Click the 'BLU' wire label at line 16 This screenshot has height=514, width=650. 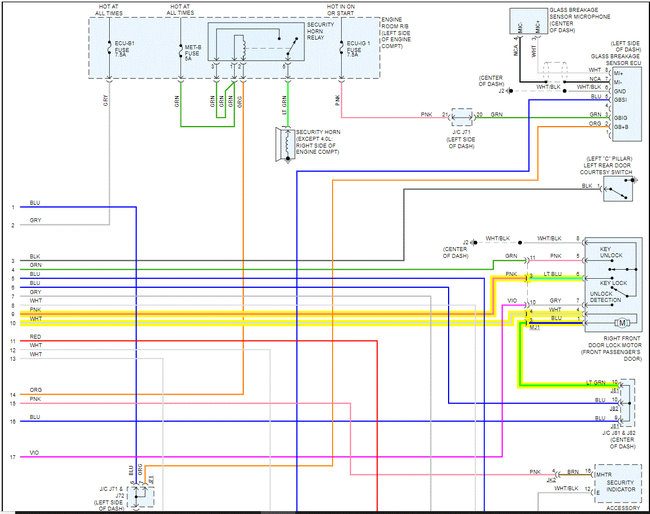(x=35, y=417)
